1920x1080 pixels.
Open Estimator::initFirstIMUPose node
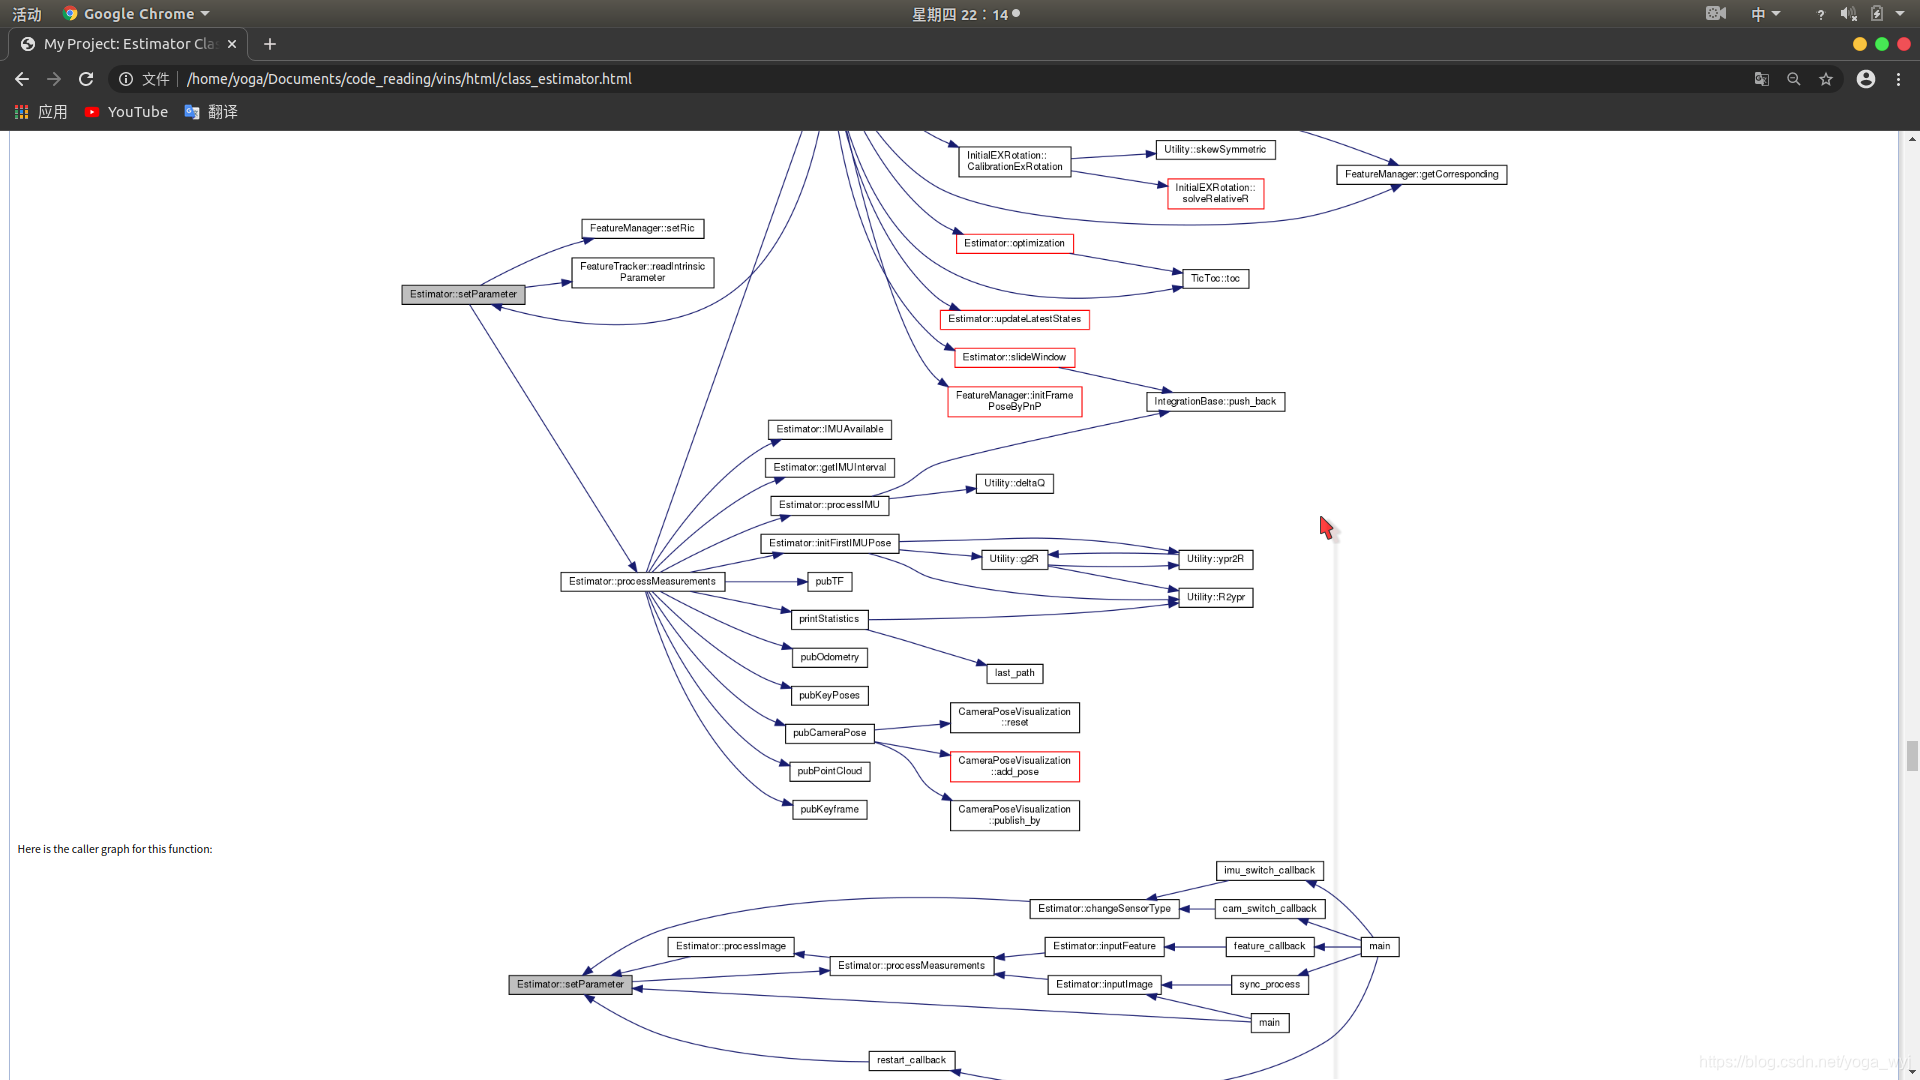click(830, 544)
